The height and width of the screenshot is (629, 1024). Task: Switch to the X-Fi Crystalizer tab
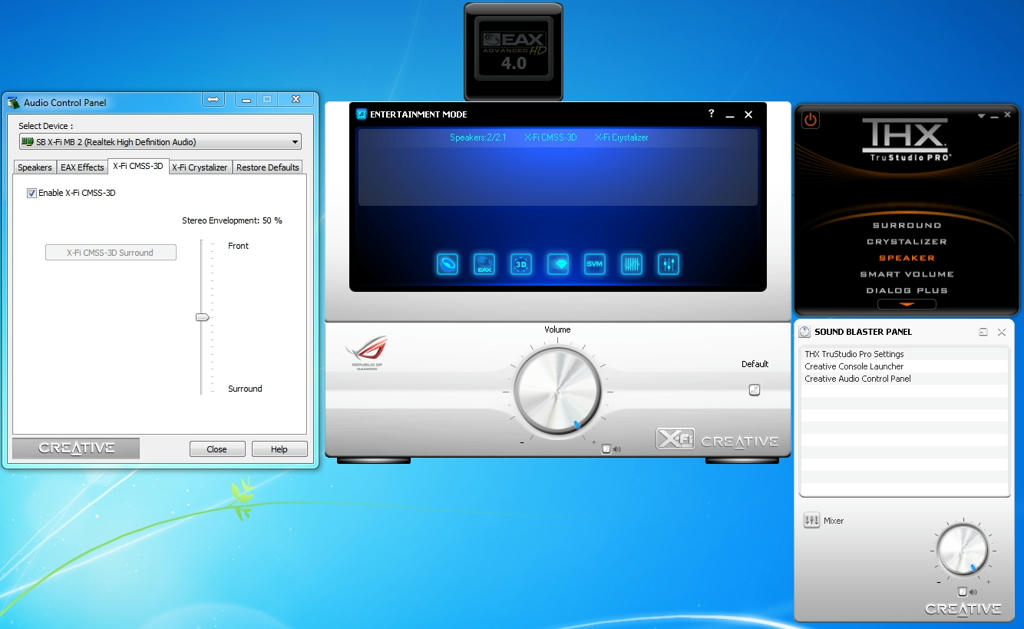(199, 167)
